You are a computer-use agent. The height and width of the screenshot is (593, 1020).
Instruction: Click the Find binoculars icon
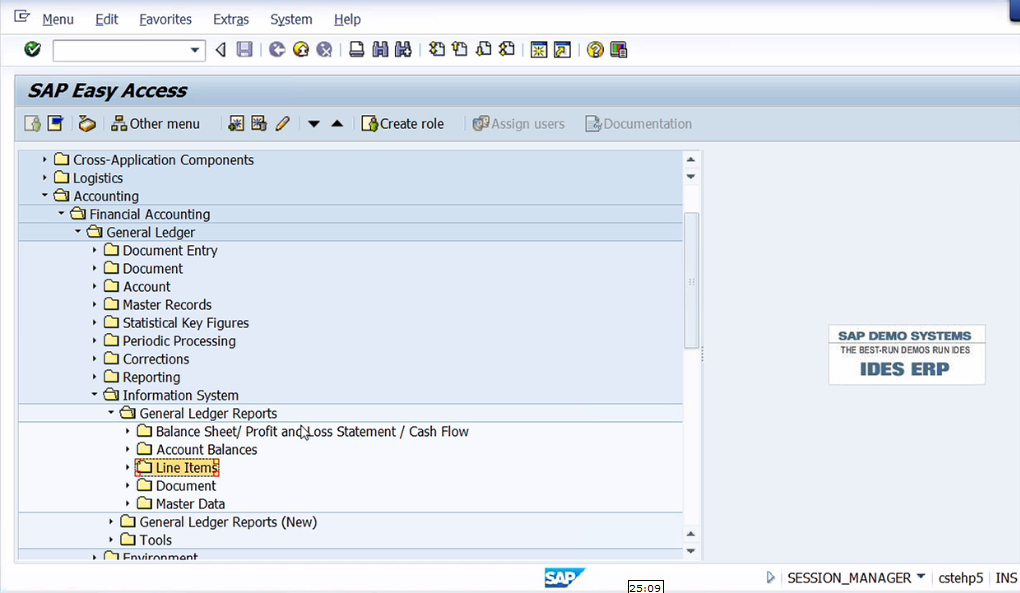point(380,49)
